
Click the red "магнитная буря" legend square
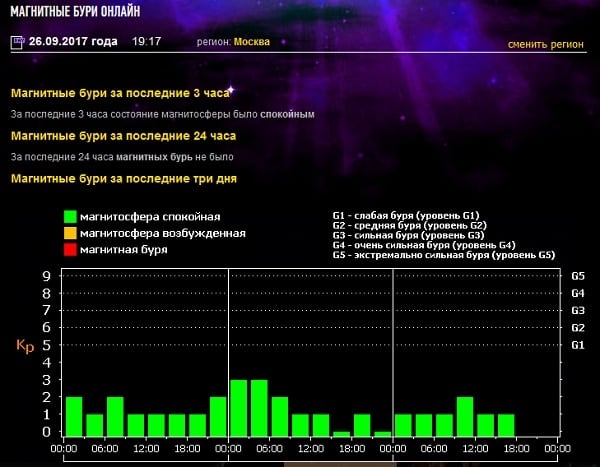point(69,249)
